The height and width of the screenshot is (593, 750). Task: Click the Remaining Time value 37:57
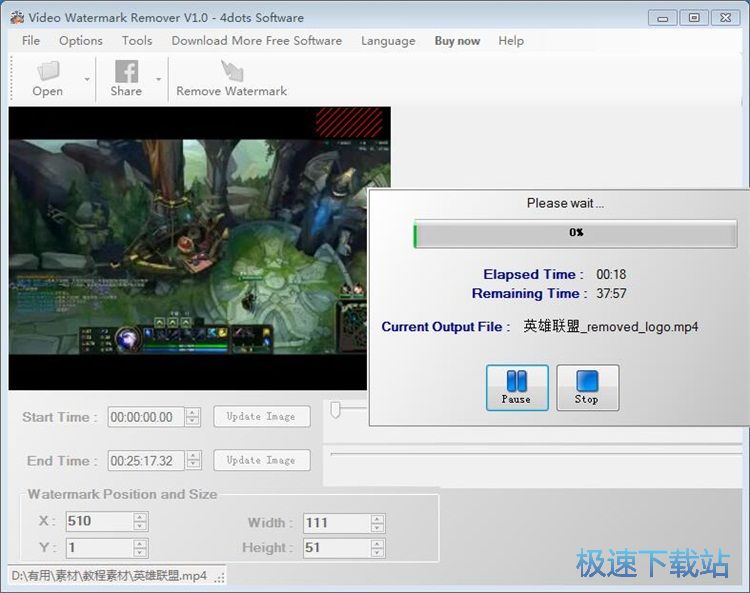point(611,293)
